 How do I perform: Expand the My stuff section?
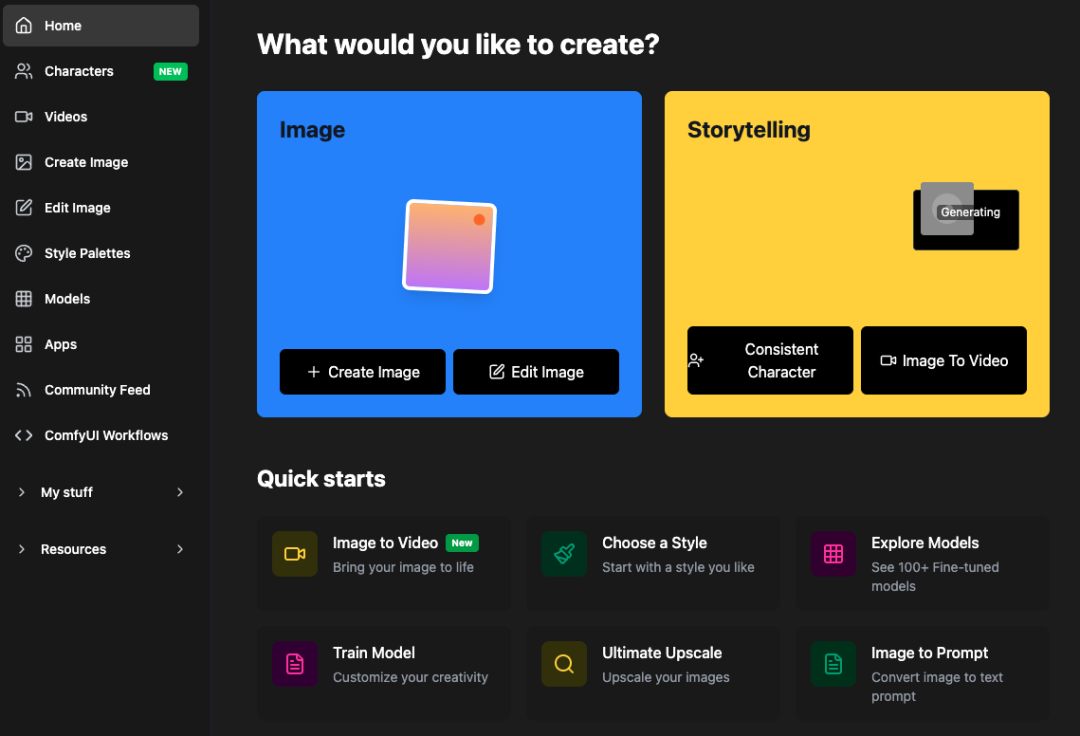(101, 492)
